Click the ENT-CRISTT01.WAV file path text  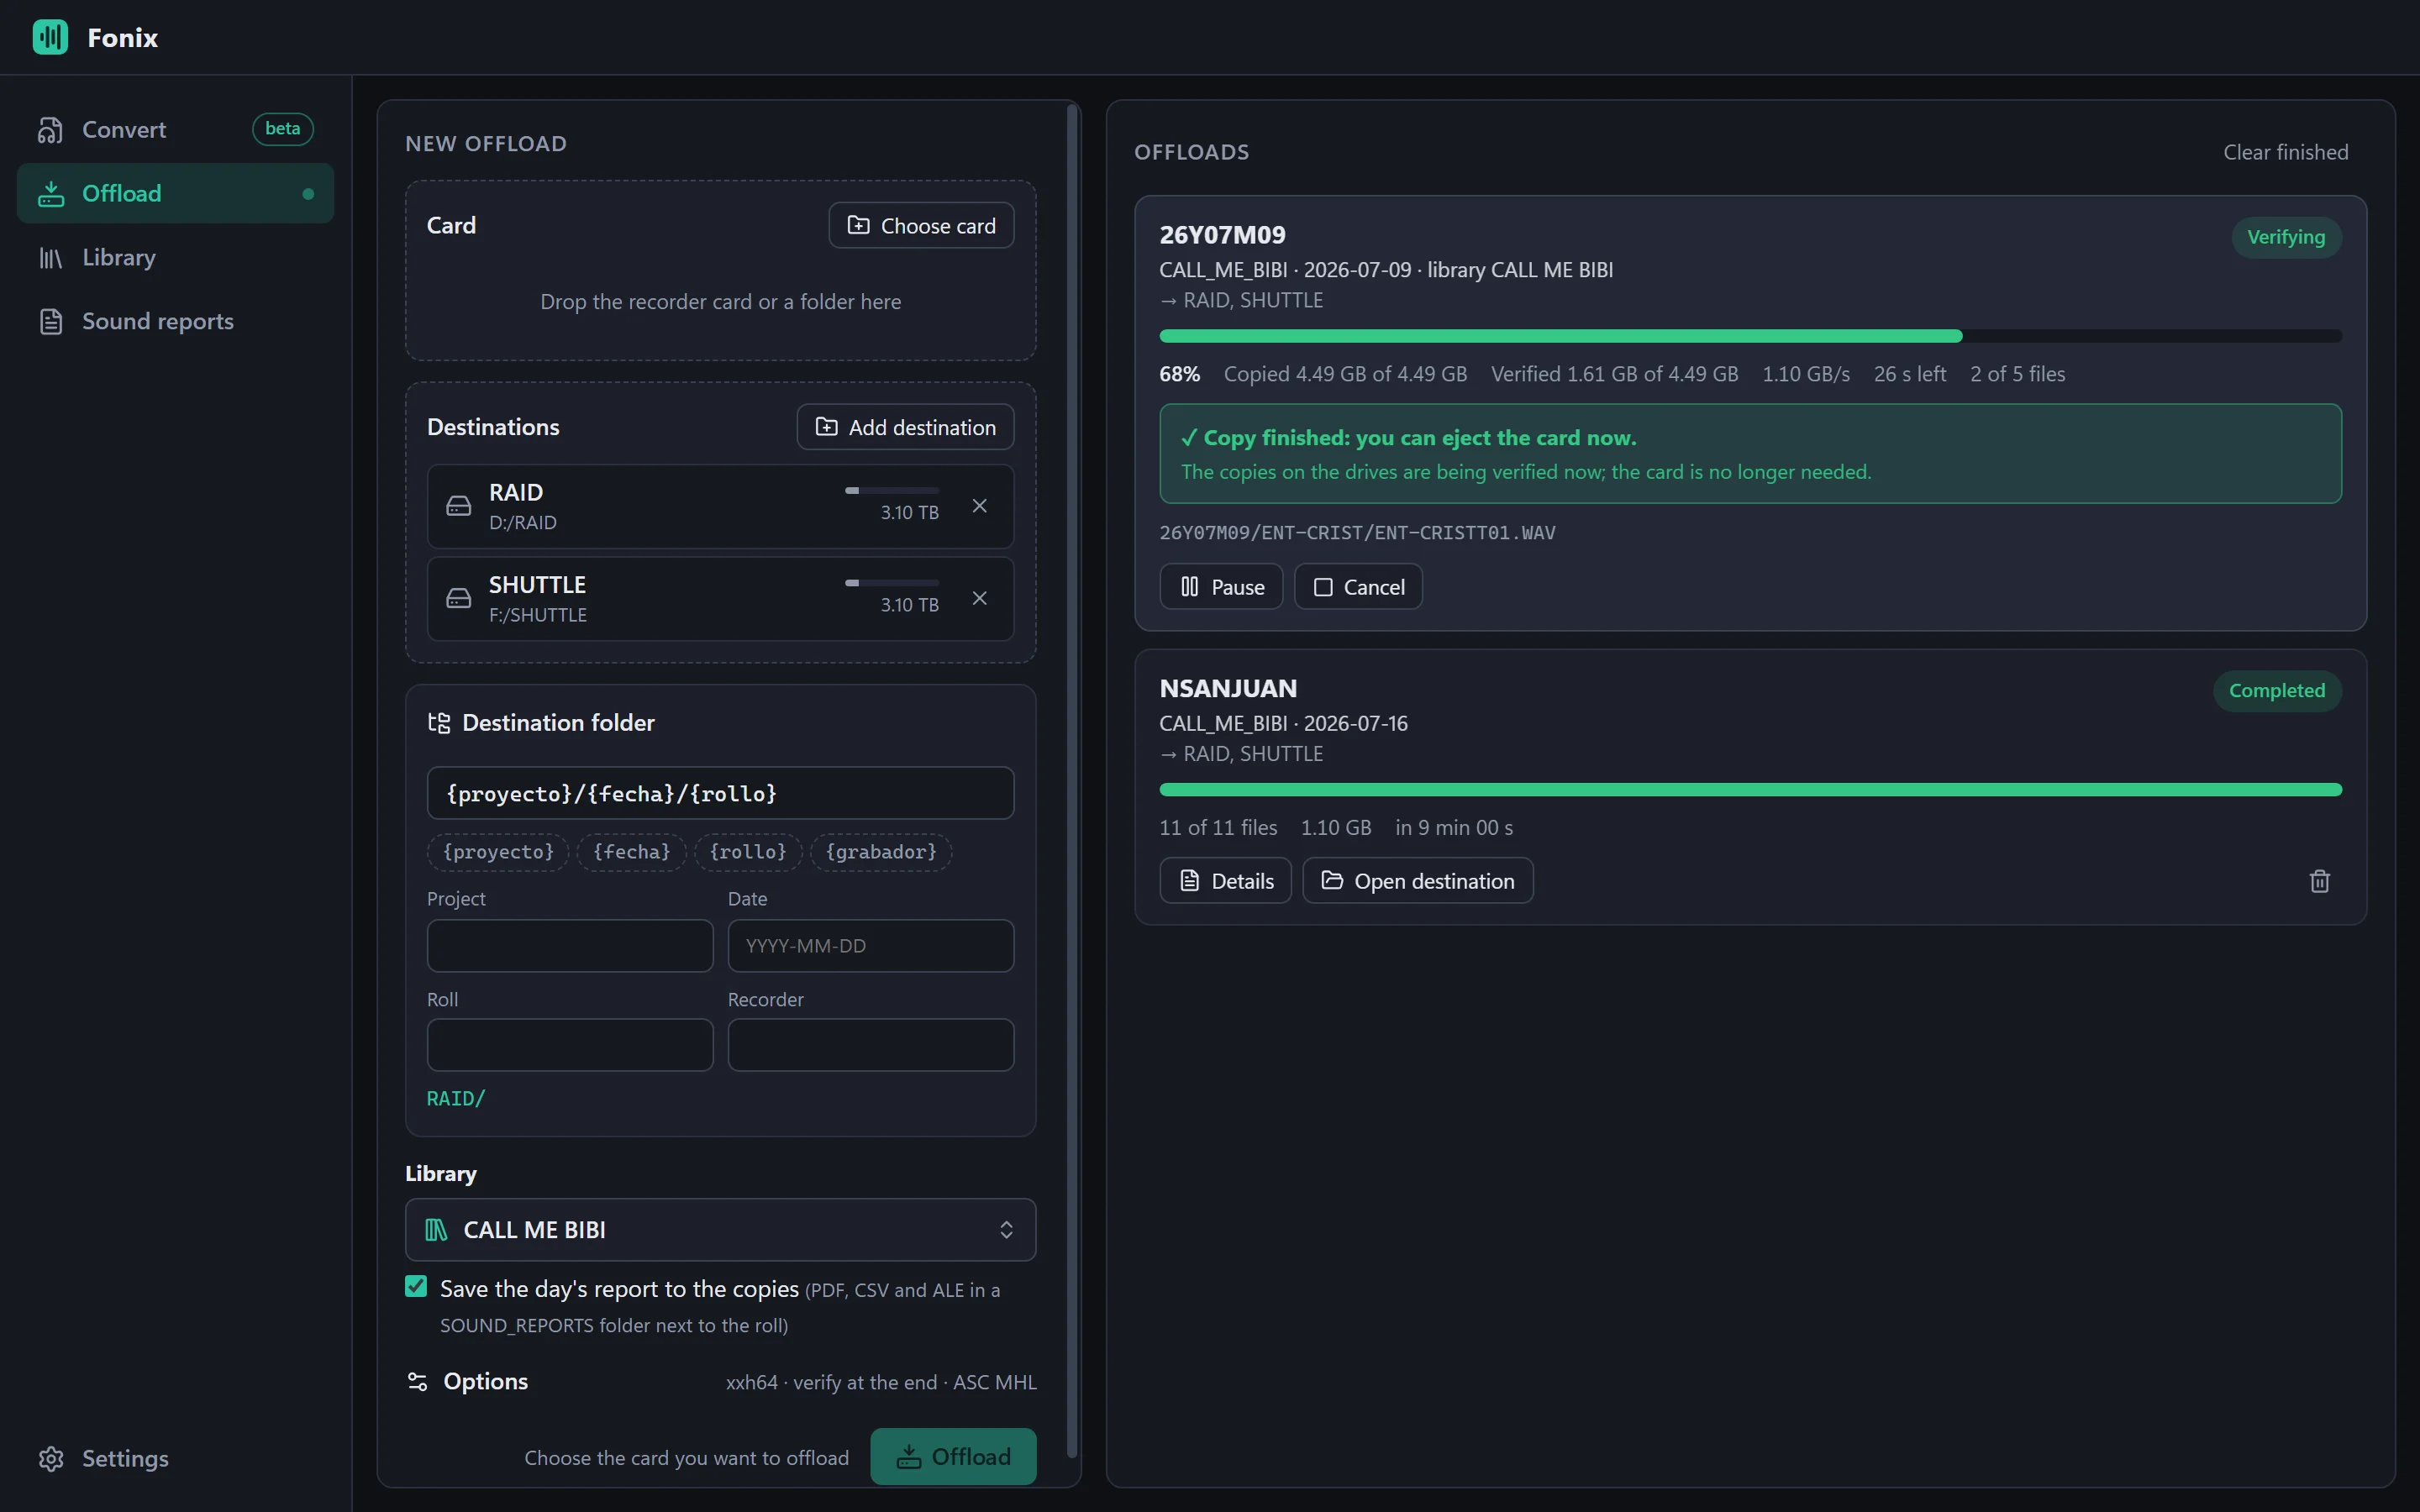tap(1357, 533)
